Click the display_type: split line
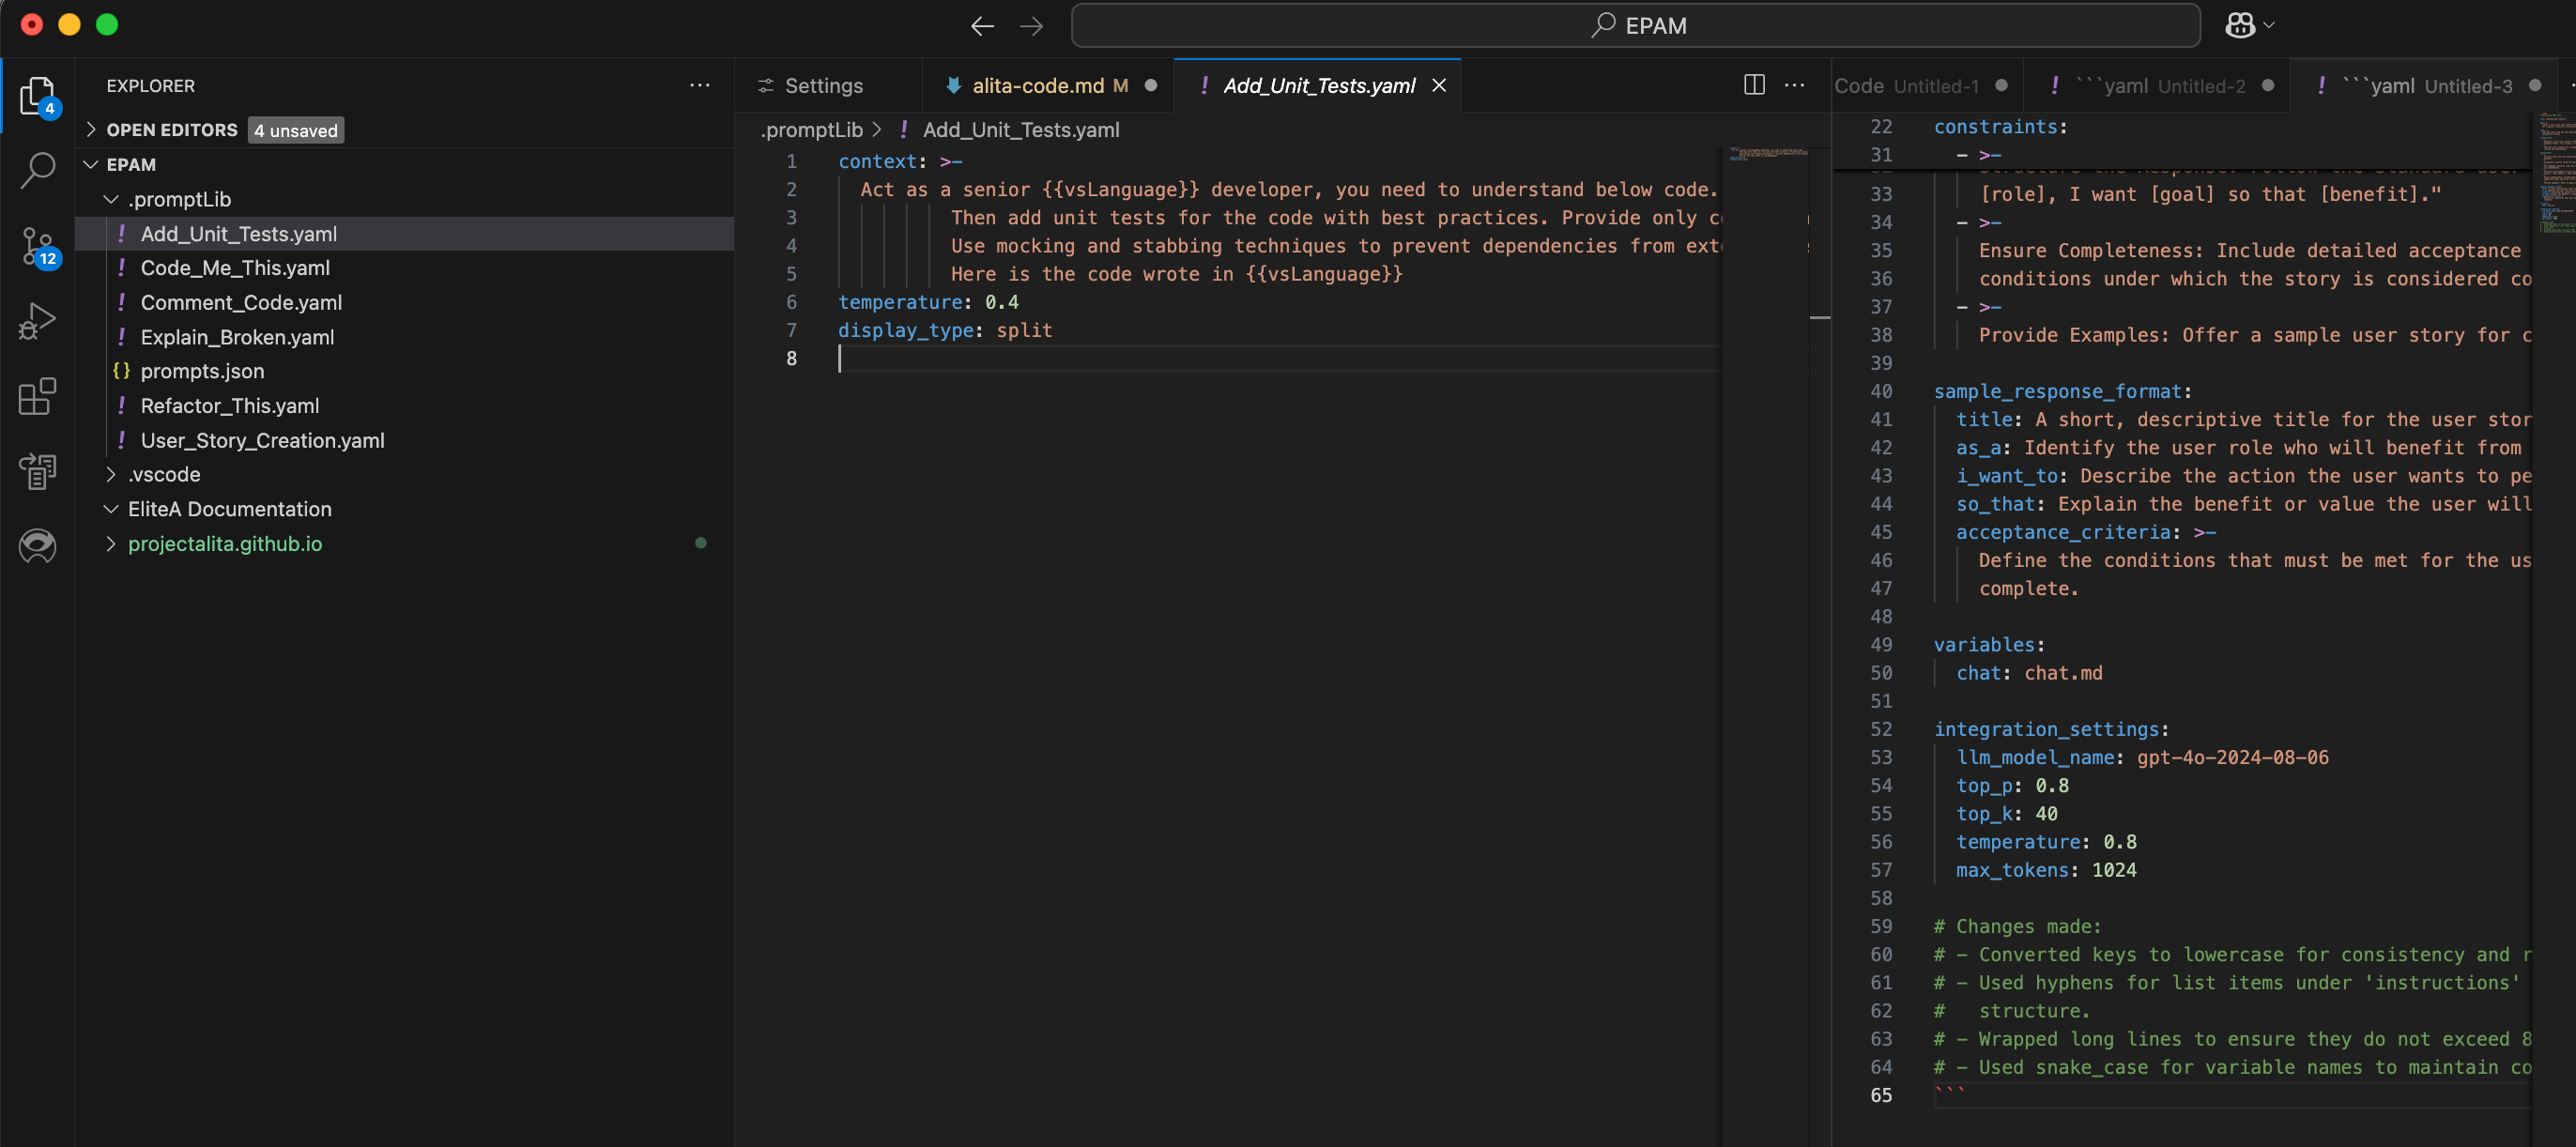 945,330
